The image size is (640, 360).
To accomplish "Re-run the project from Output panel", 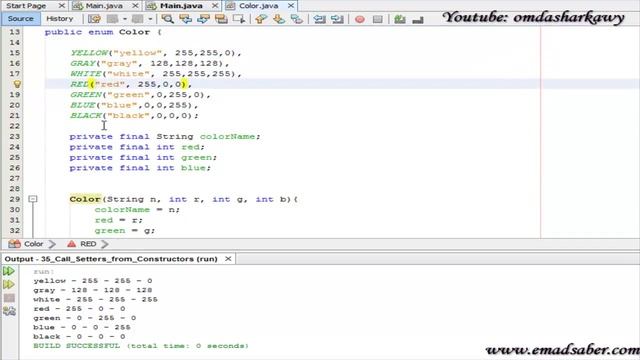I will click(9, 271).
